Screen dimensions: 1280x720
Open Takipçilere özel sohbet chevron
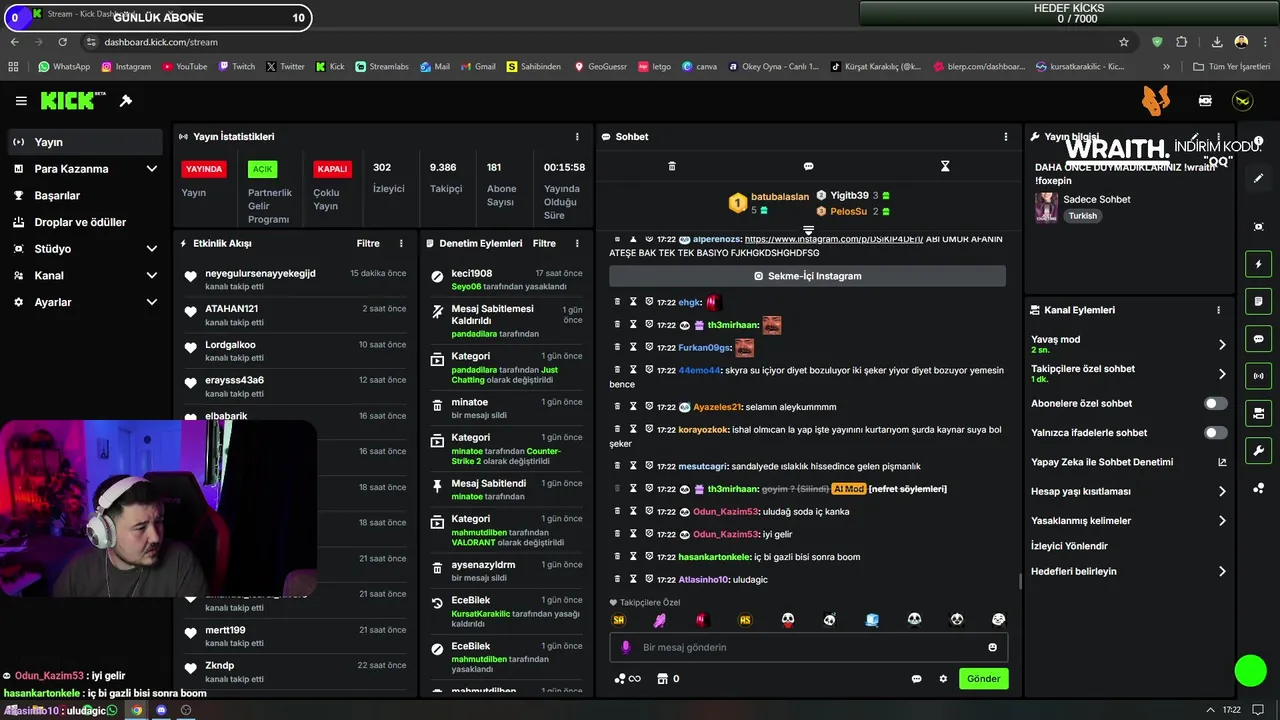1222,374
